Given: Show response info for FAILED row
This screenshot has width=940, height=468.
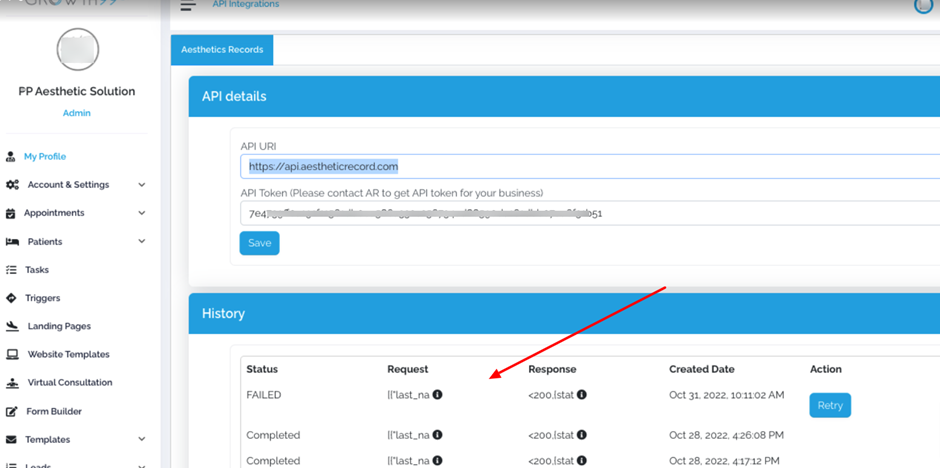Looking at the screenshot, I should [582, 395].
